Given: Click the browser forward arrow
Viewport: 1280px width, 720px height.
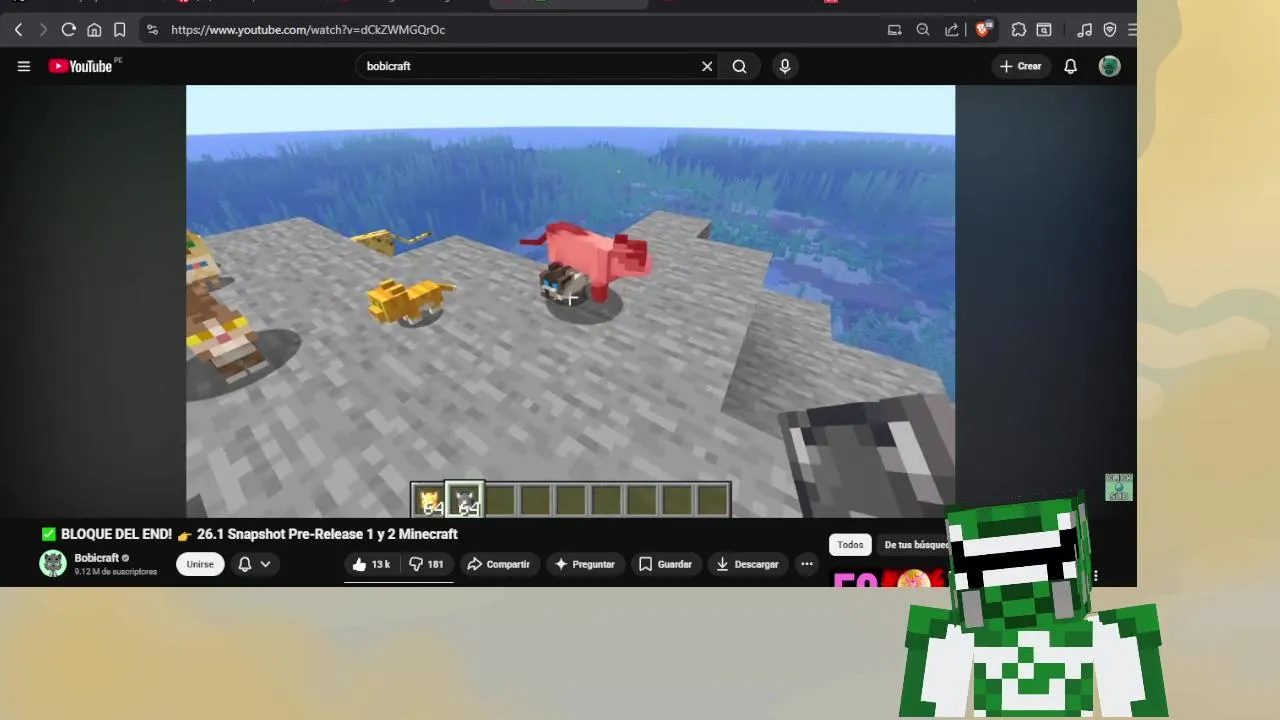Looking at the screenshot, I should (43, 30).
